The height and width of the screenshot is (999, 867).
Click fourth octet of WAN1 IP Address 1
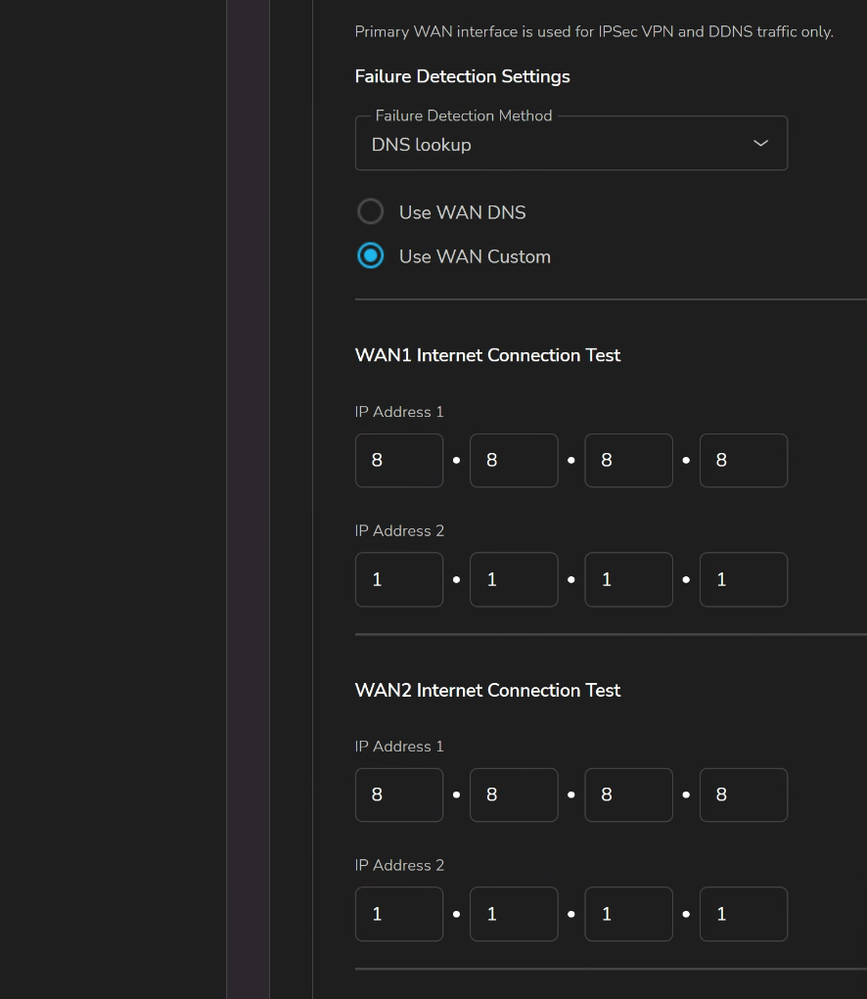coord(743,460)
